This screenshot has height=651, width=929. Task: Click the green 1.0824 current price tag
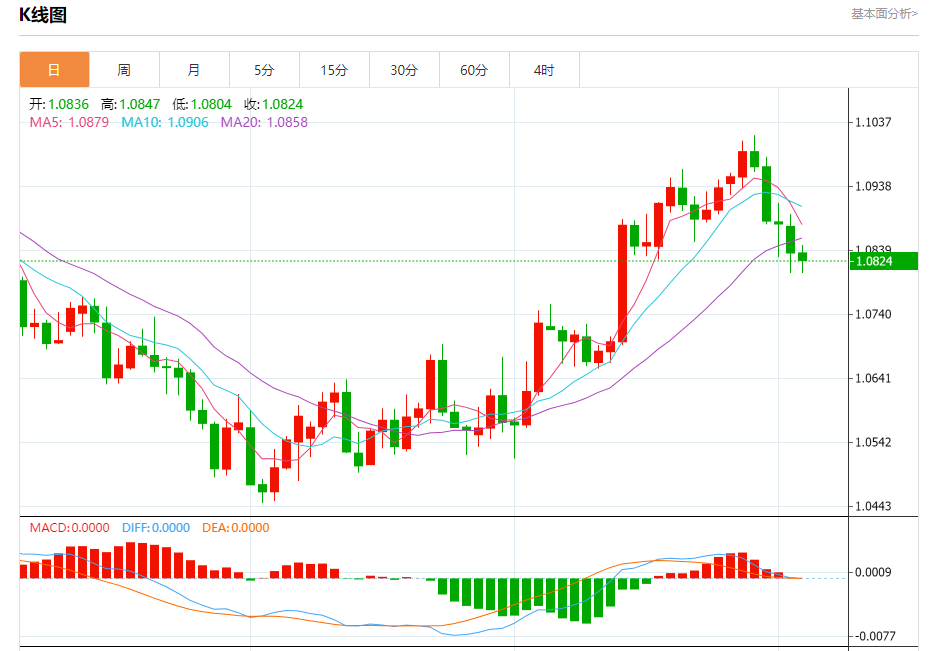point(883,261)
